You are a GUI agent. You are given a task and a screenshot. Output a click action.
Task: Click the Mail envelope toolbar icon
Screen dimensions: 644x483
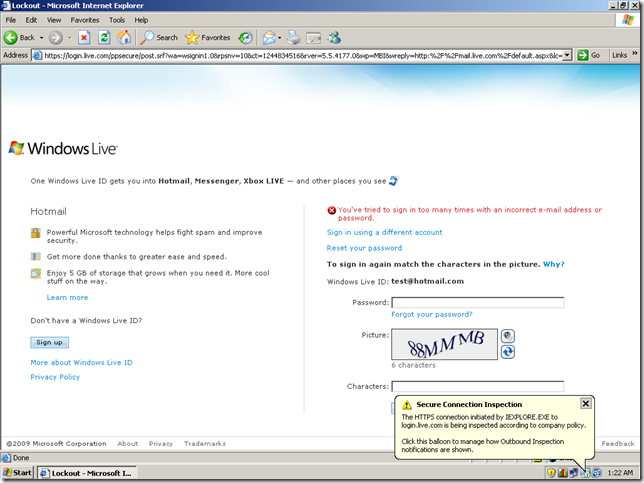pyautogui.click(x=269, y=38)
